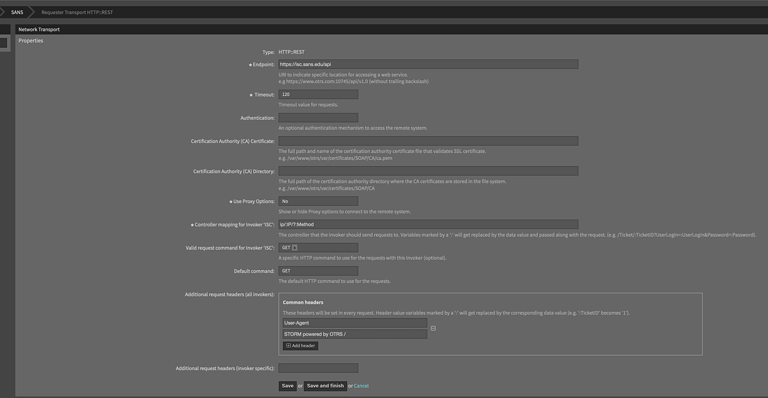This screenshot has width=768, height=398.
Task: Click the 'Use Proxy Options:' label
Action: tap(254, 201)
